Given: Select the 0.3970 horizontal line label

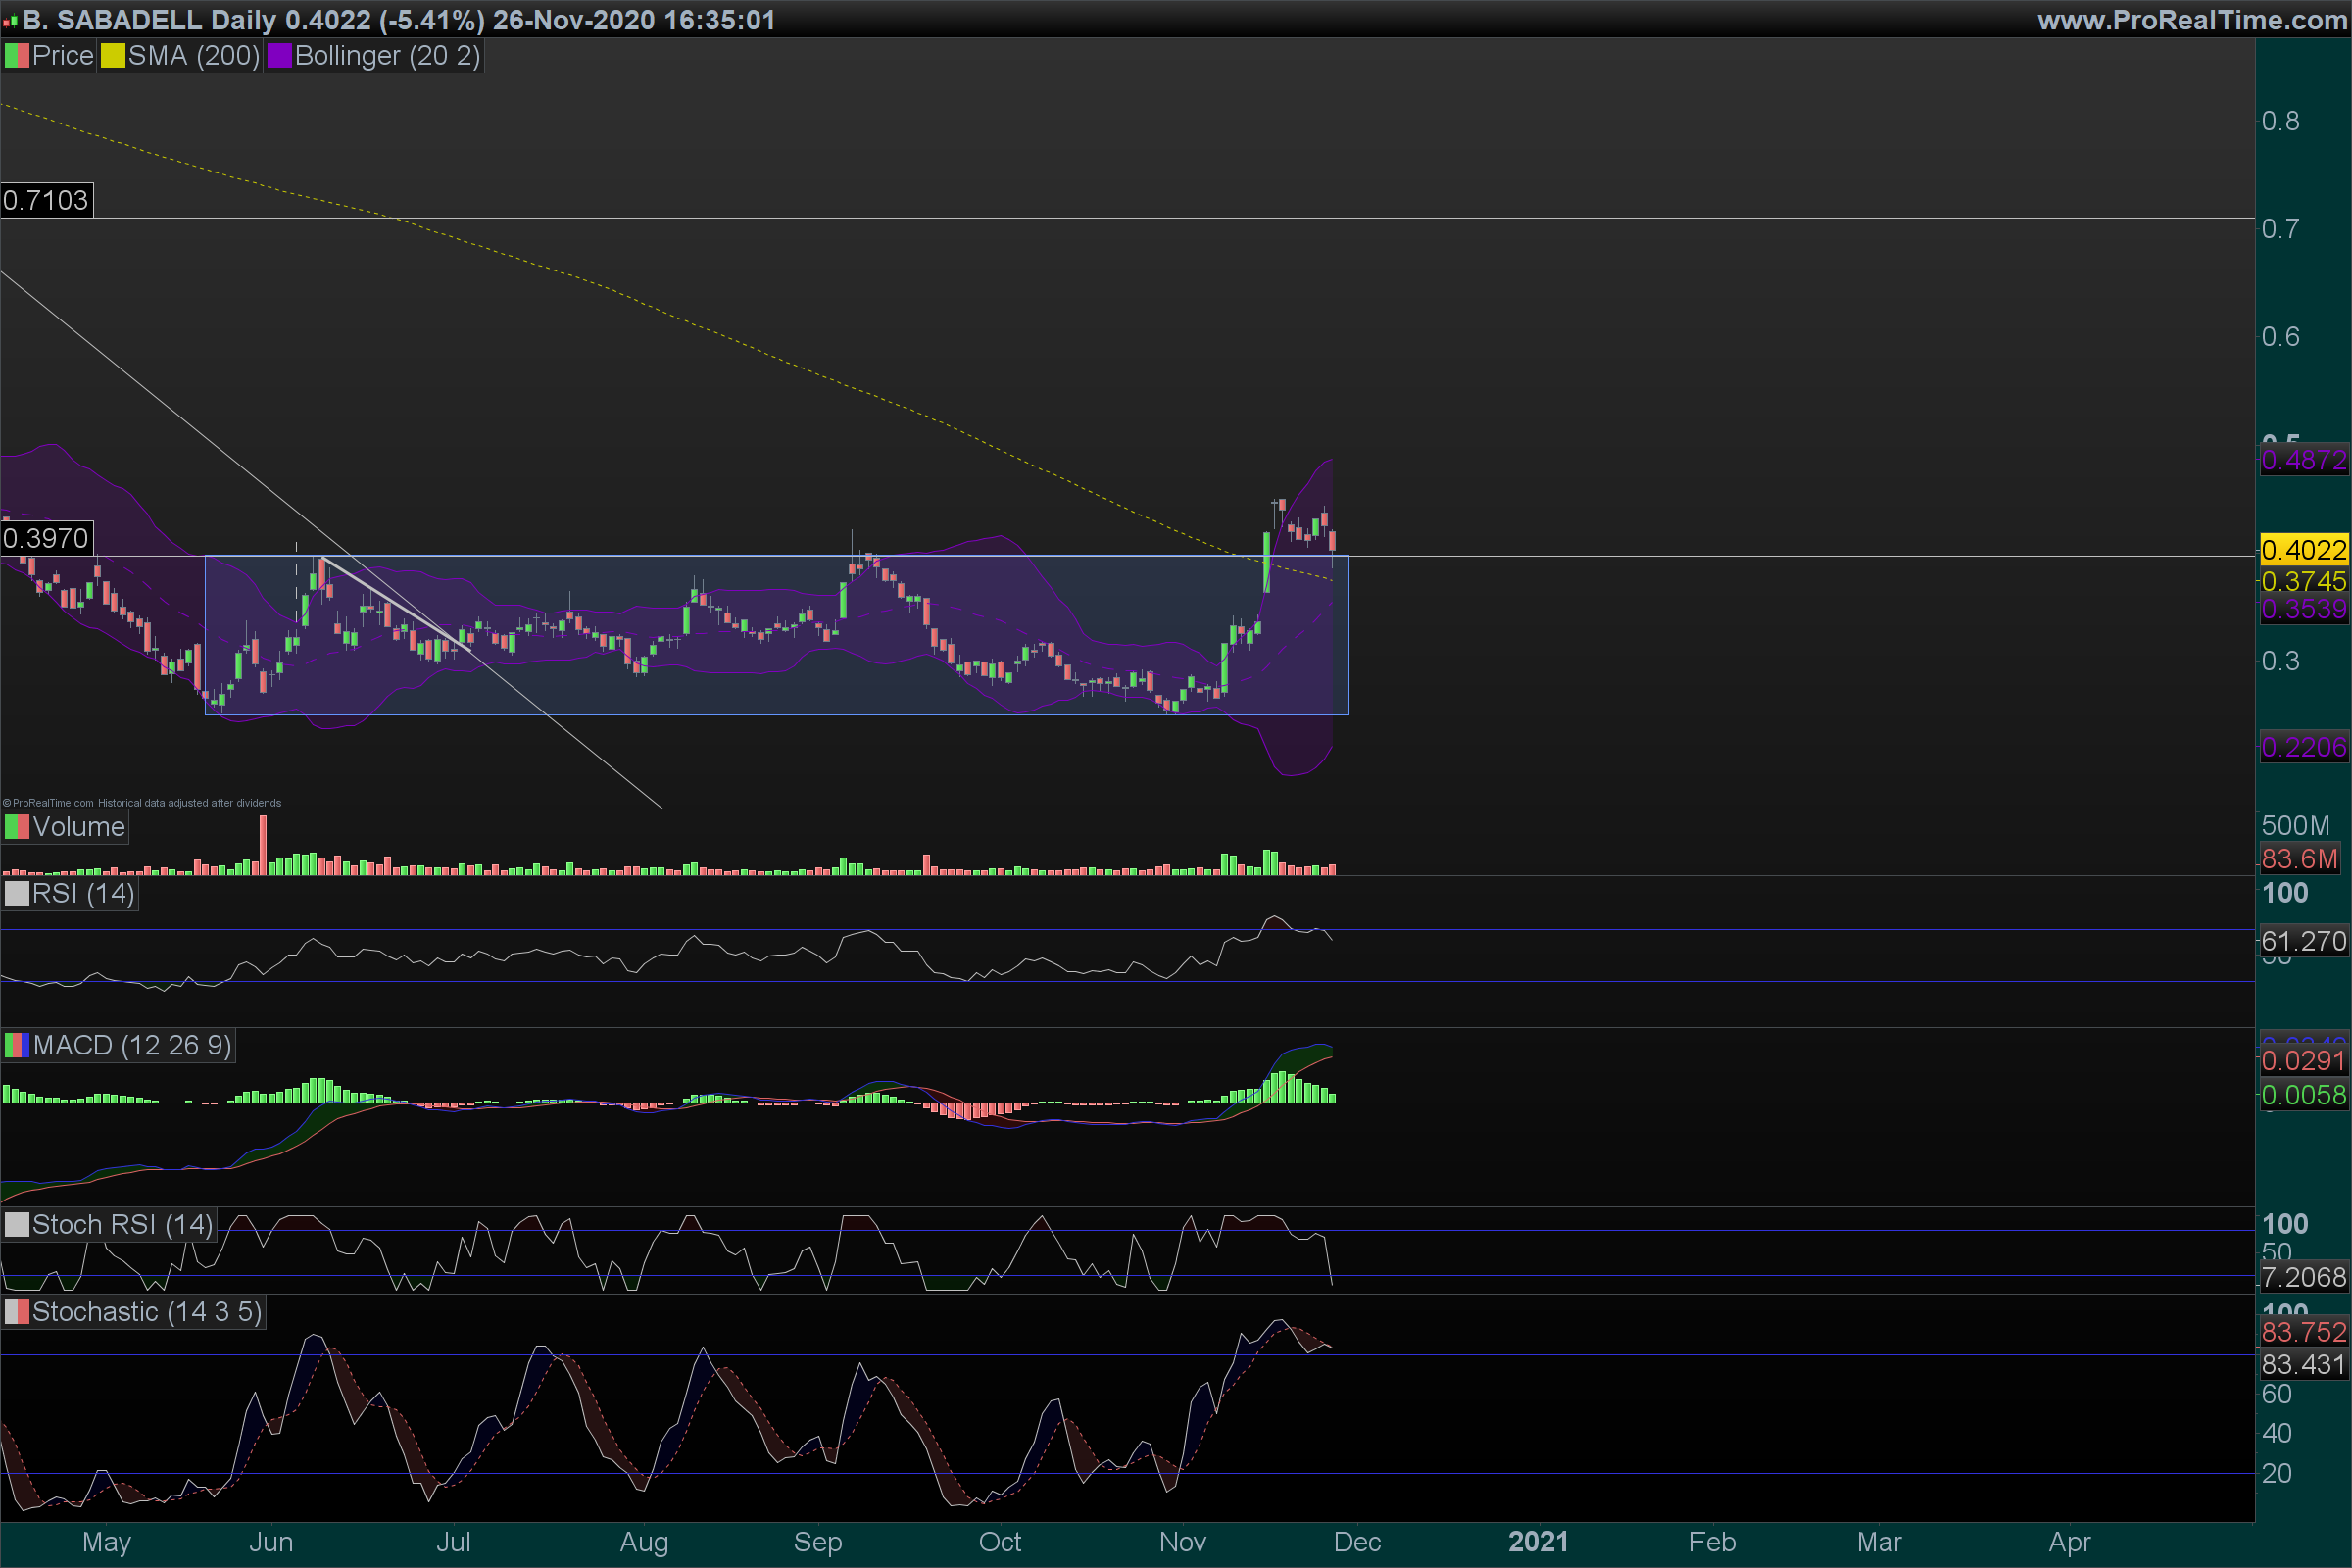Looking at the screenshot, I should pyautogui.click(x=46, y=539).
